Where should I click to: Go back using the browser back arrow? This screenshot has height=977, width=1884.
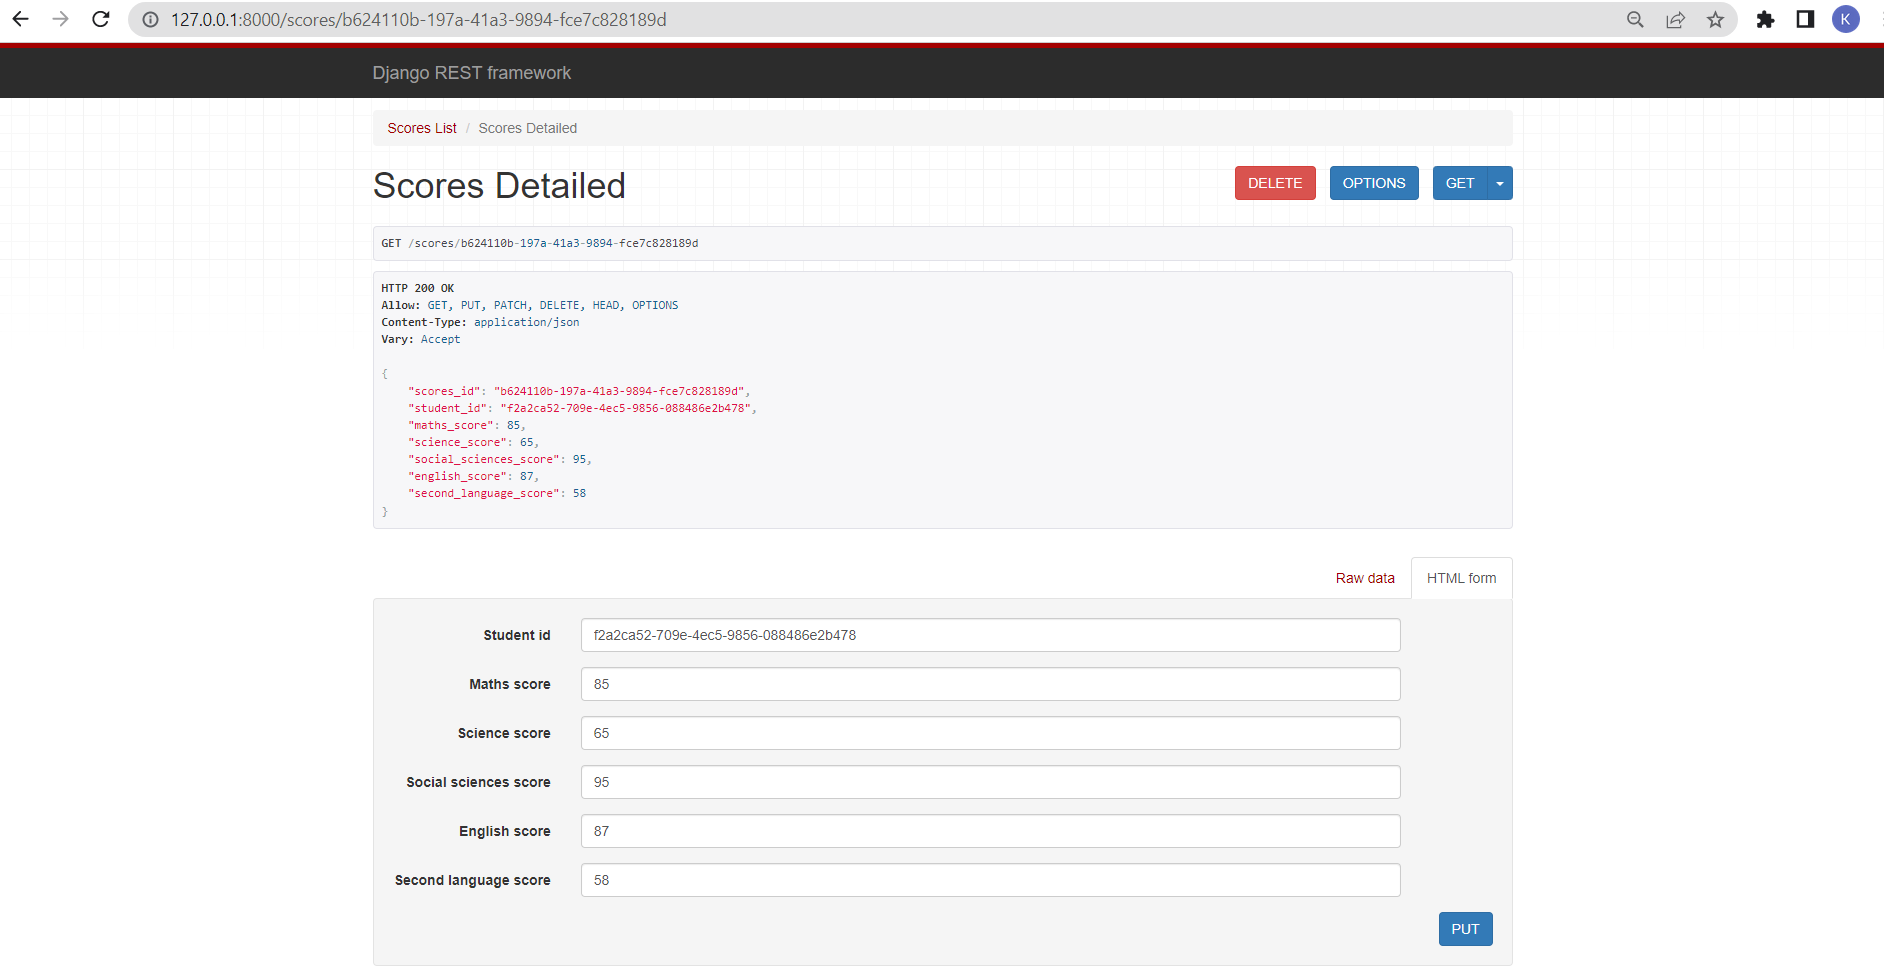(20, 19)
